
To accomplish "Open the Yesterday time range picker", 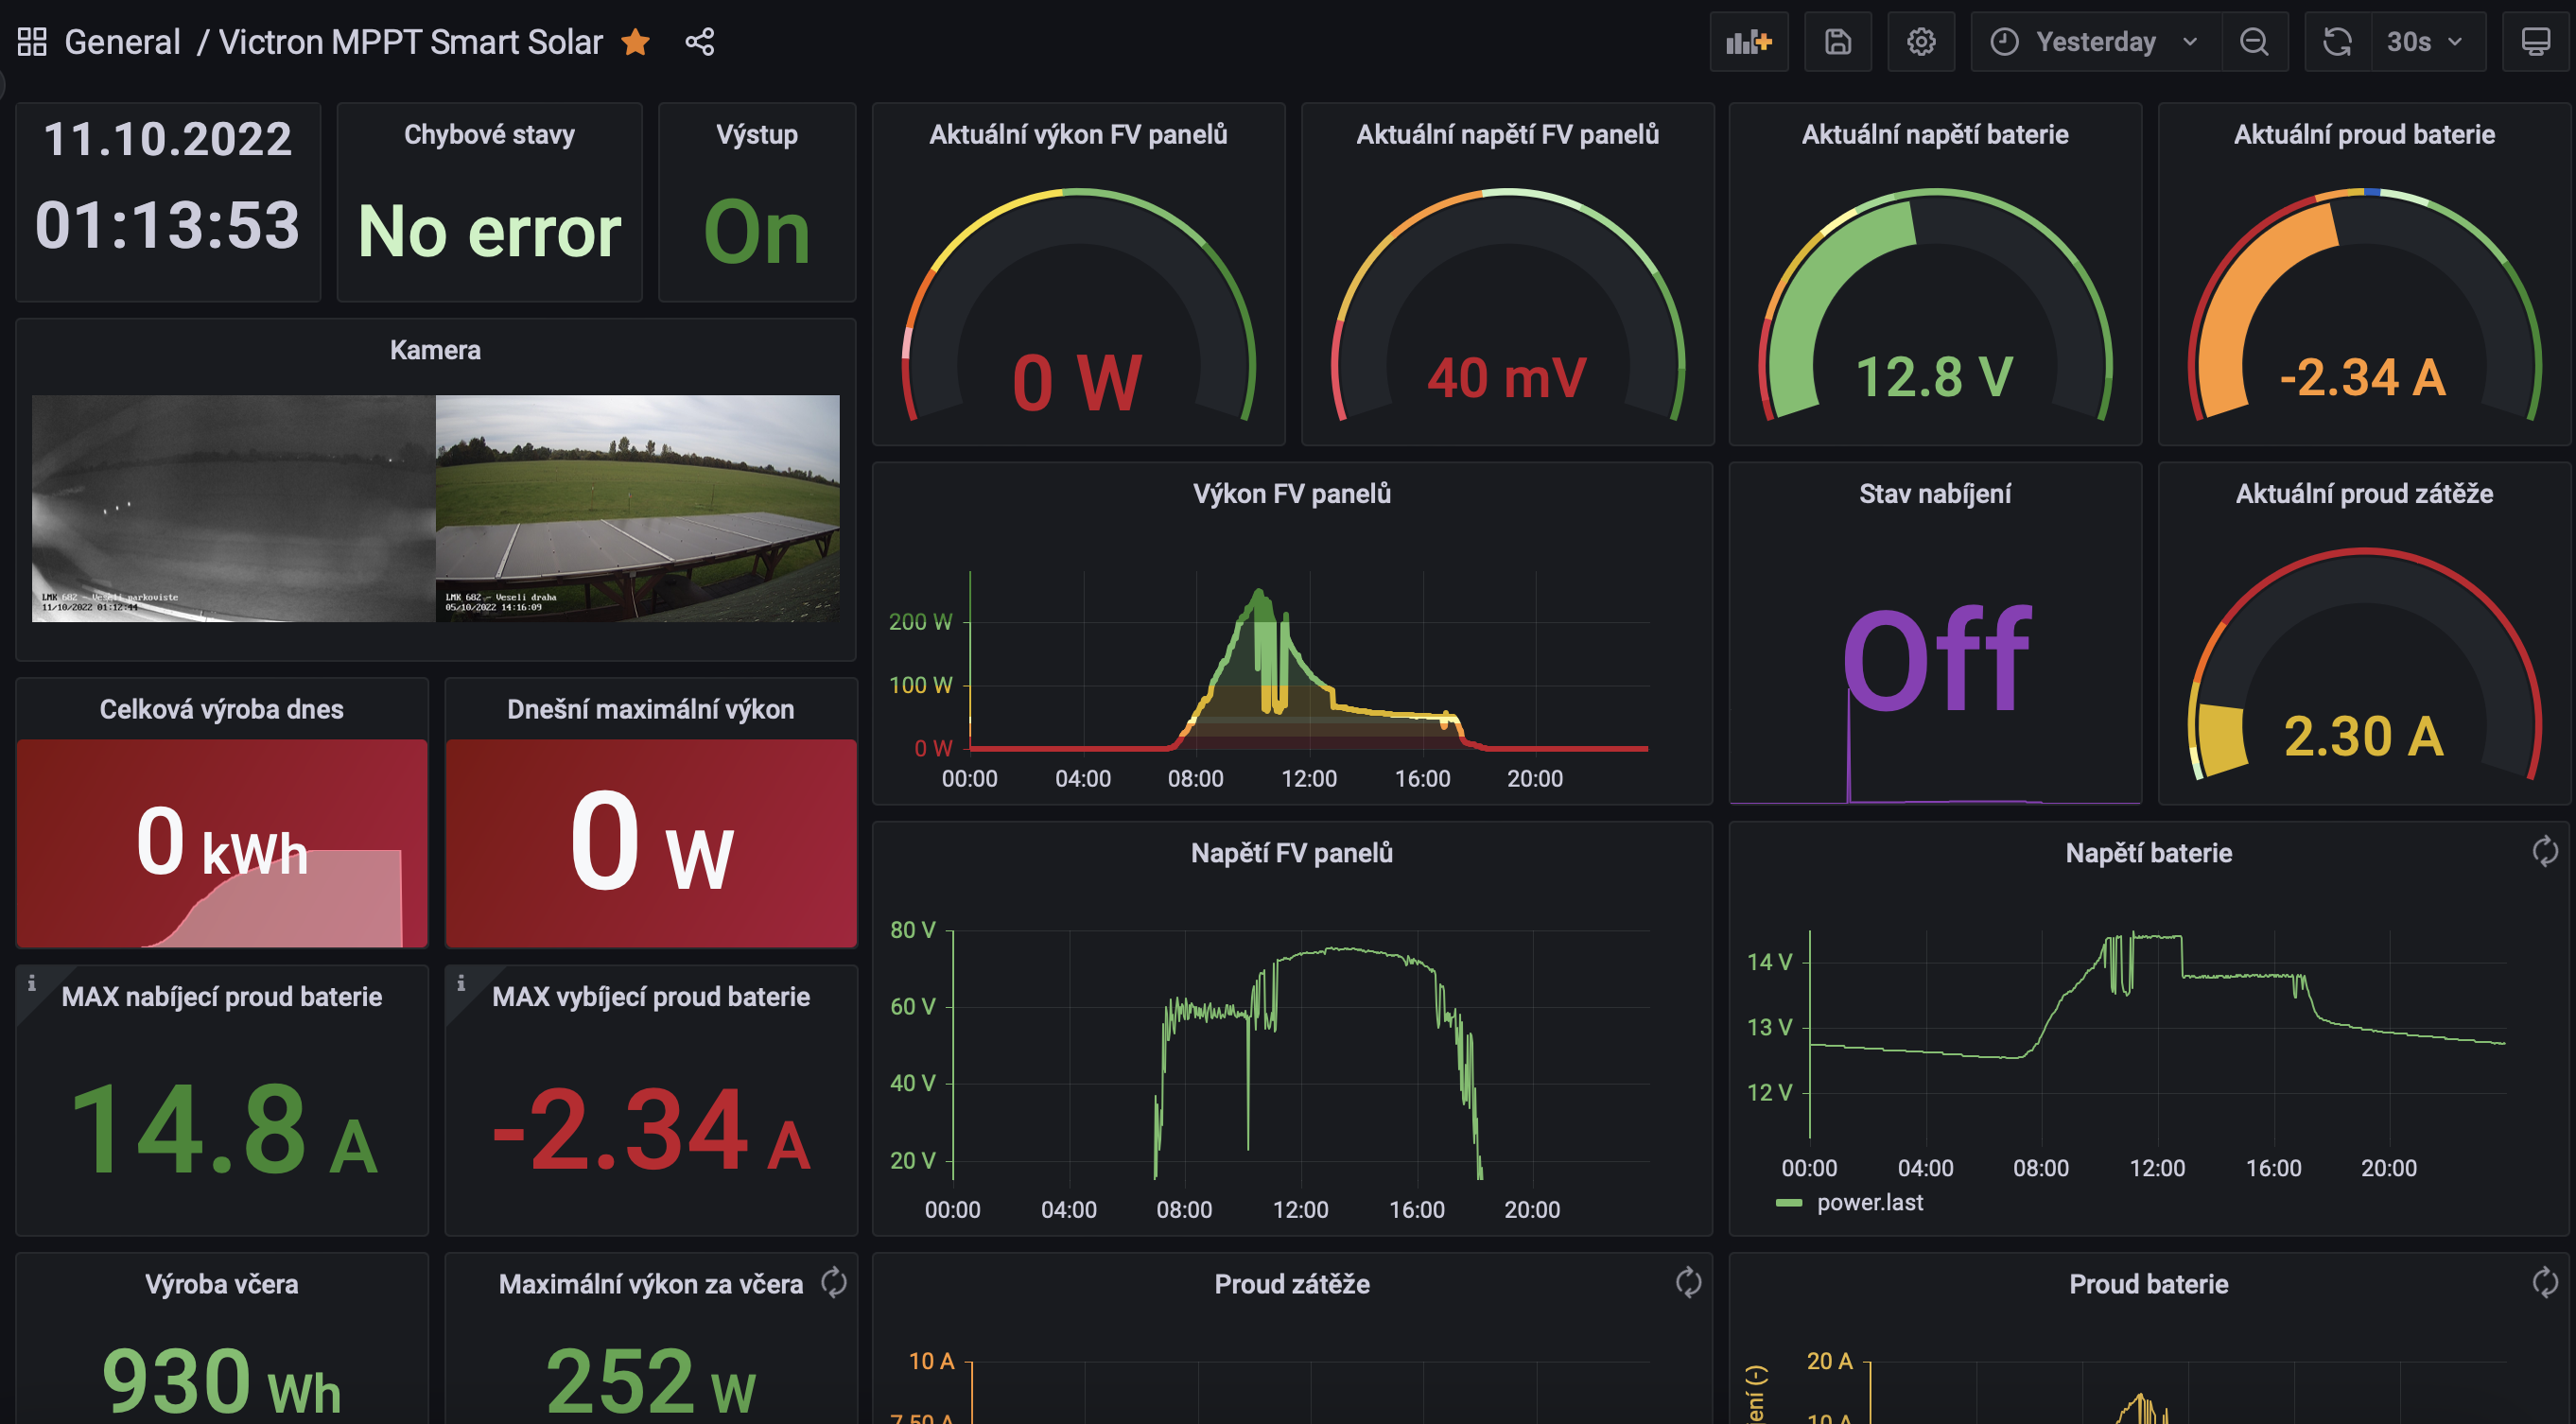I will tap(2095, 42).
